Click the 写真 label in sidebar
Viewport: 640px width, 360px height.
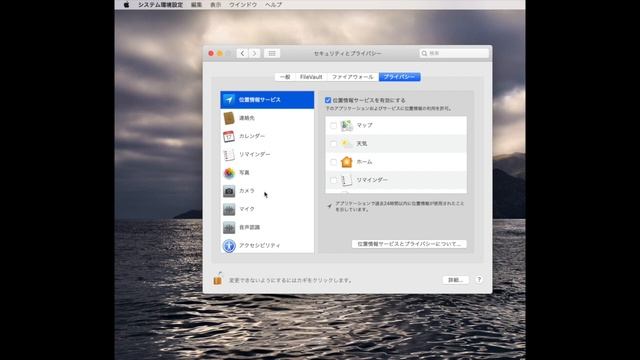(244, 173)
